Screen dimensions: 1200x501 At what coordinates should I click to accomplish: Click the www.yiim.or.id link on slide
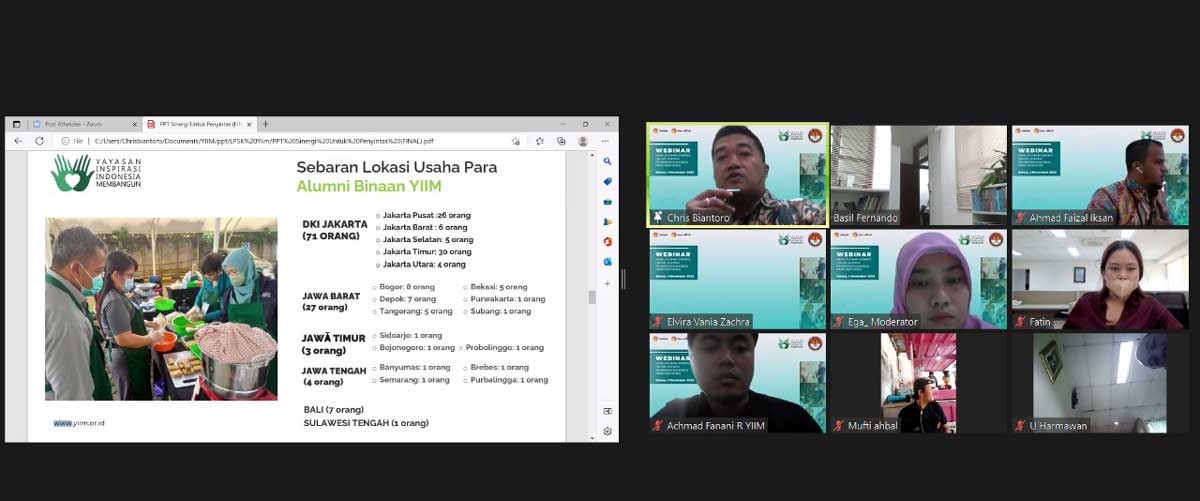coord(79,423)
